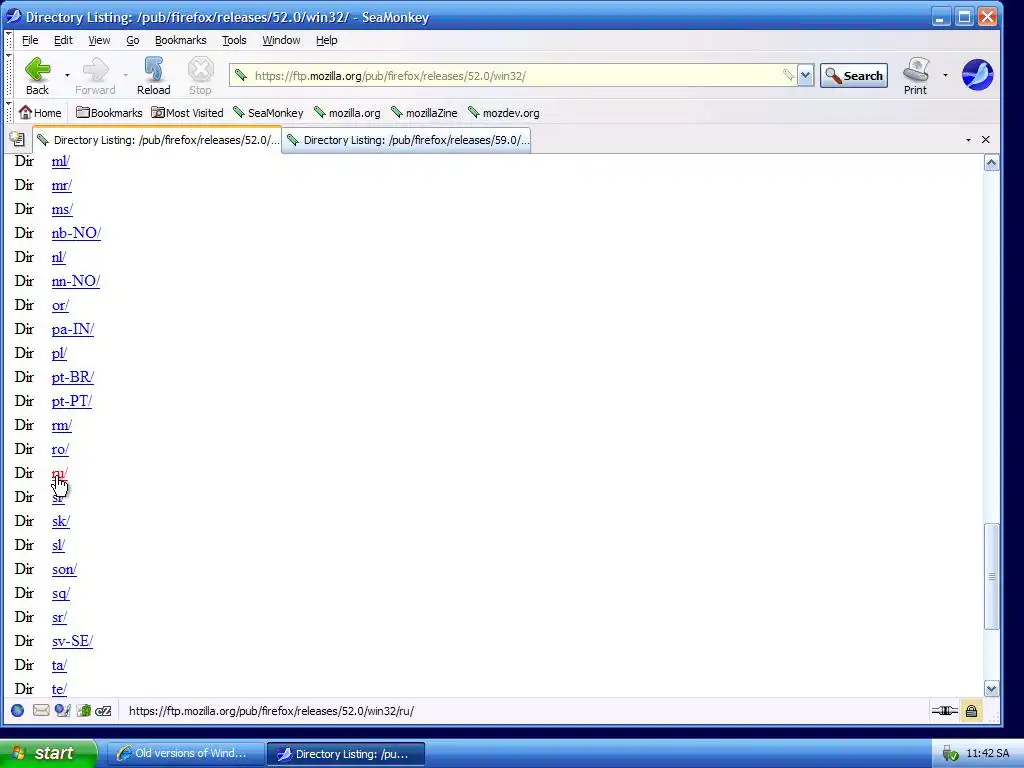The height and width of the screenshot is (768, 1024).
Task: Click the vertical scrollbar thumb
Action: [x=991, y=576]
